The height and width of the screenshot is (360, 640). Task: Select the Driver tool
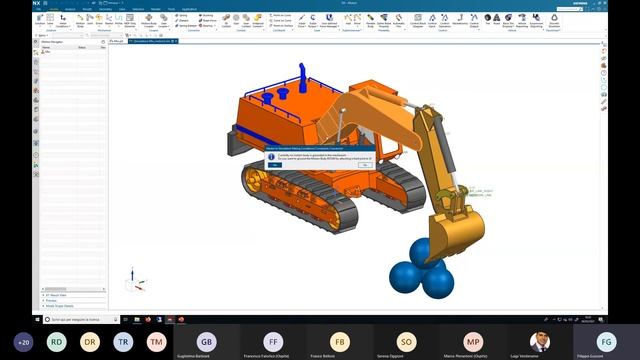(99, 20)
